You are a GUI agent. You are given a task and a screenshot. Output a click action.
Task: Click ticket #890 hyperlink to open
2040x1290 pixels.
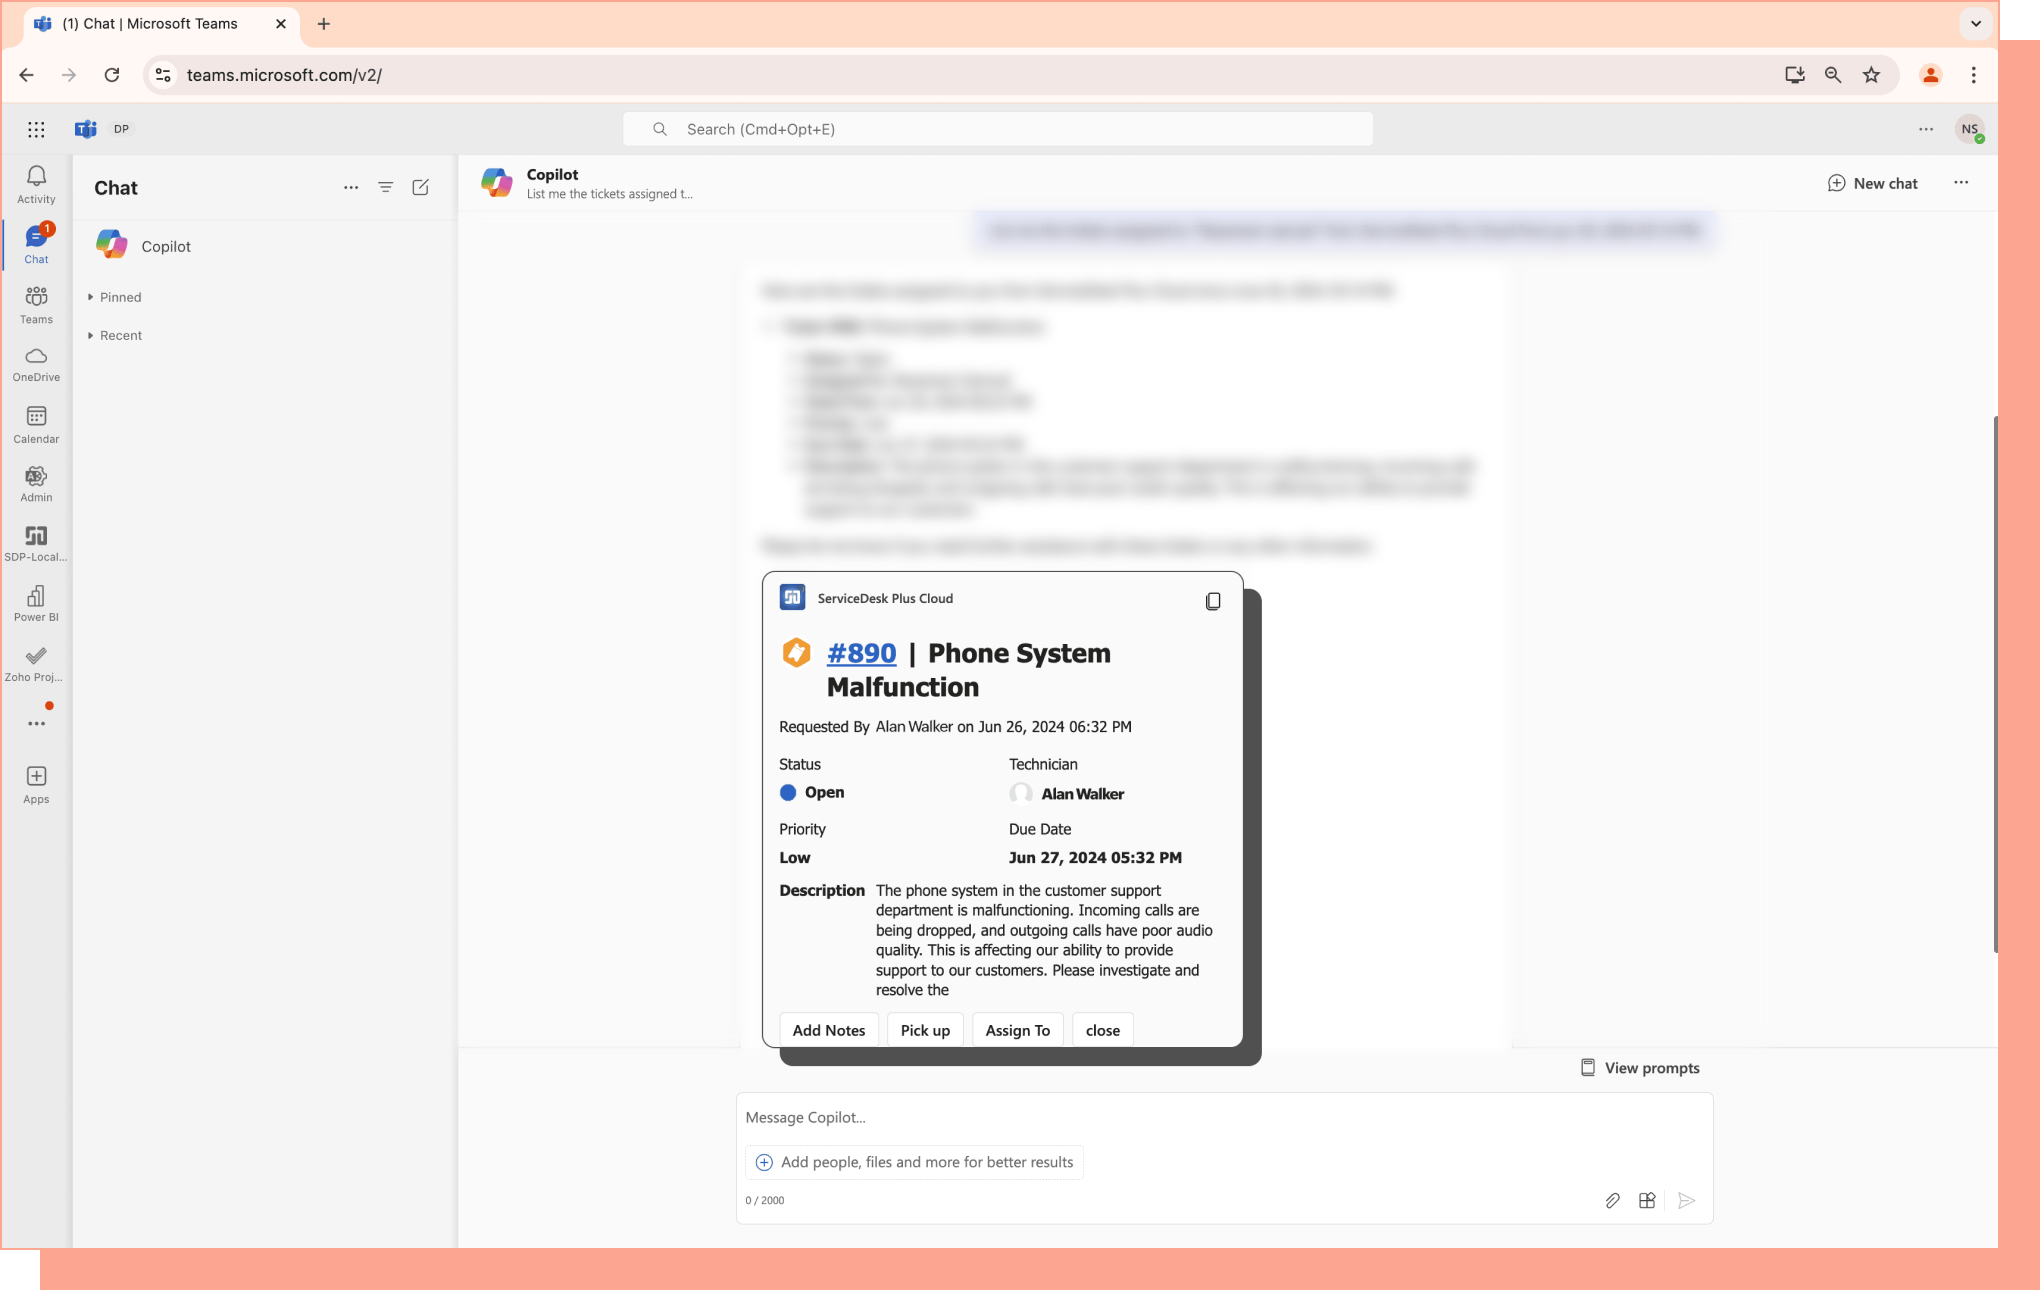pyautogui.click(x=862, y=651)
